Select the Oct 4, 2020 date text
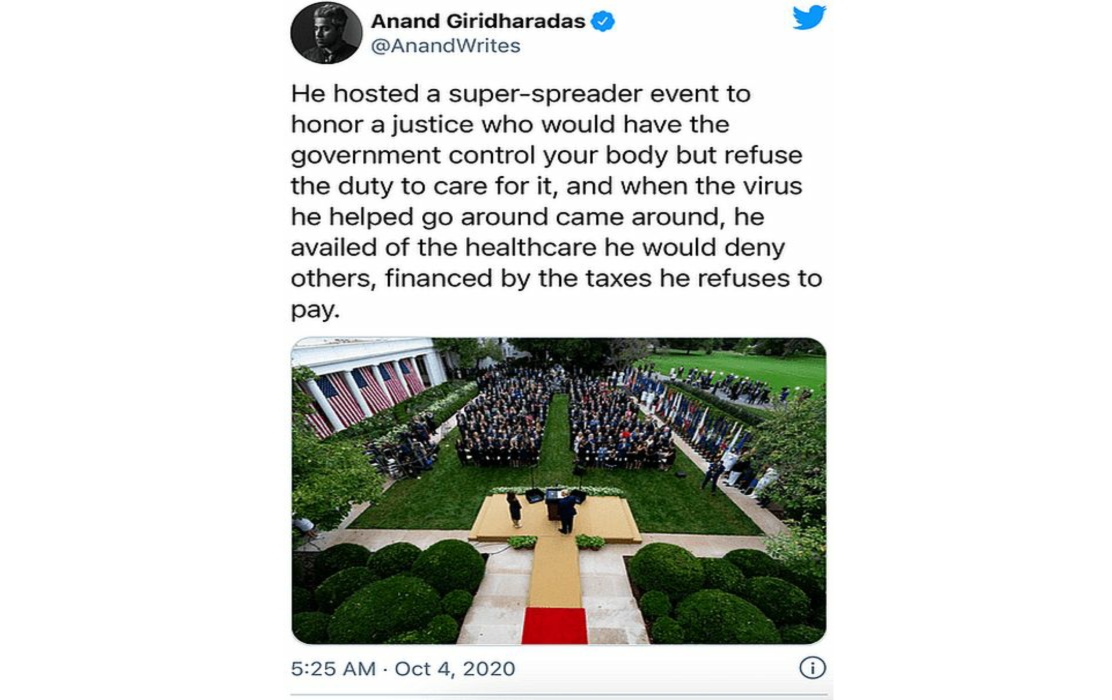 tap(455, 668)
